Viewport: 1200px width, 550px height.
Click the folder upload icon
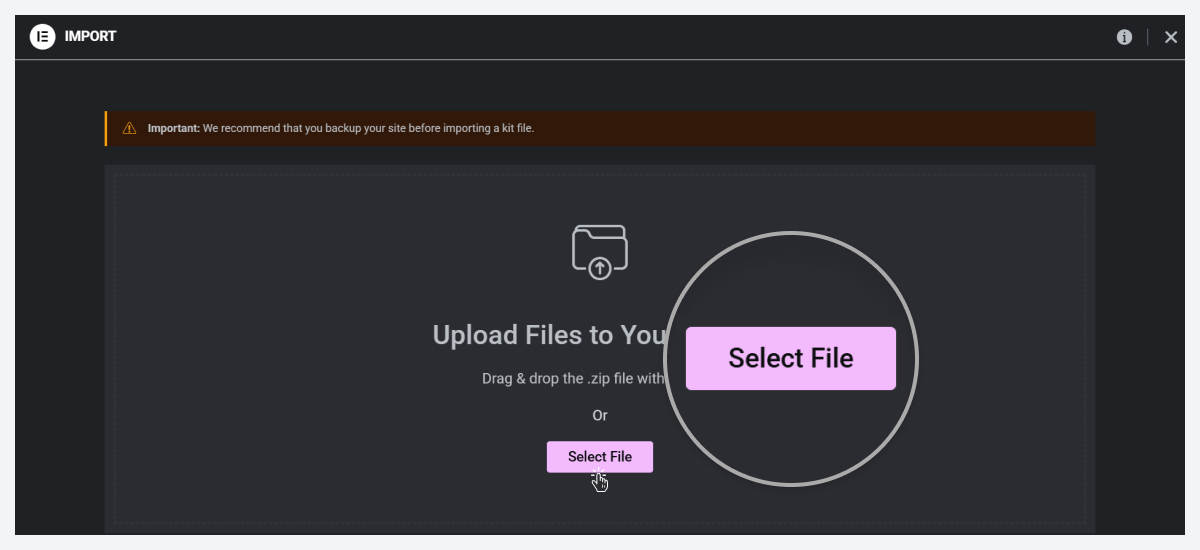coord(599,251)
